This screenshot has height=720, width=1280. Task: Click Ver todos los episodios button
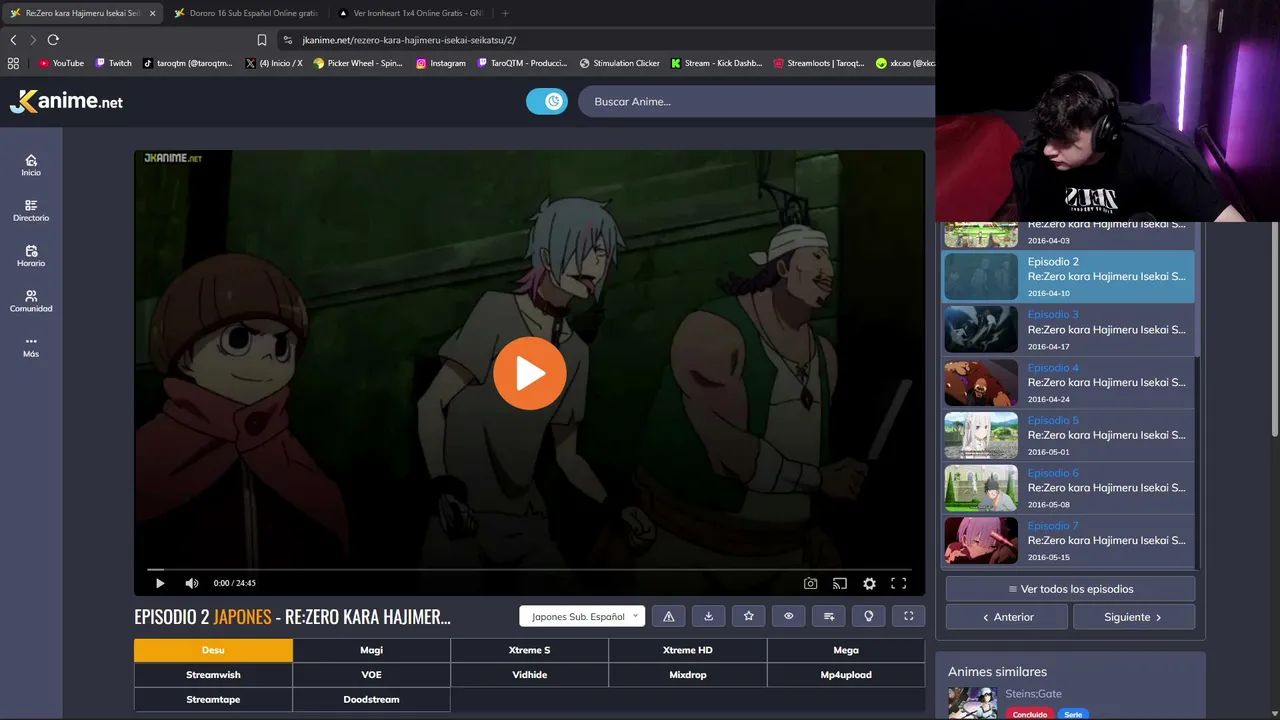(1070, 589)
